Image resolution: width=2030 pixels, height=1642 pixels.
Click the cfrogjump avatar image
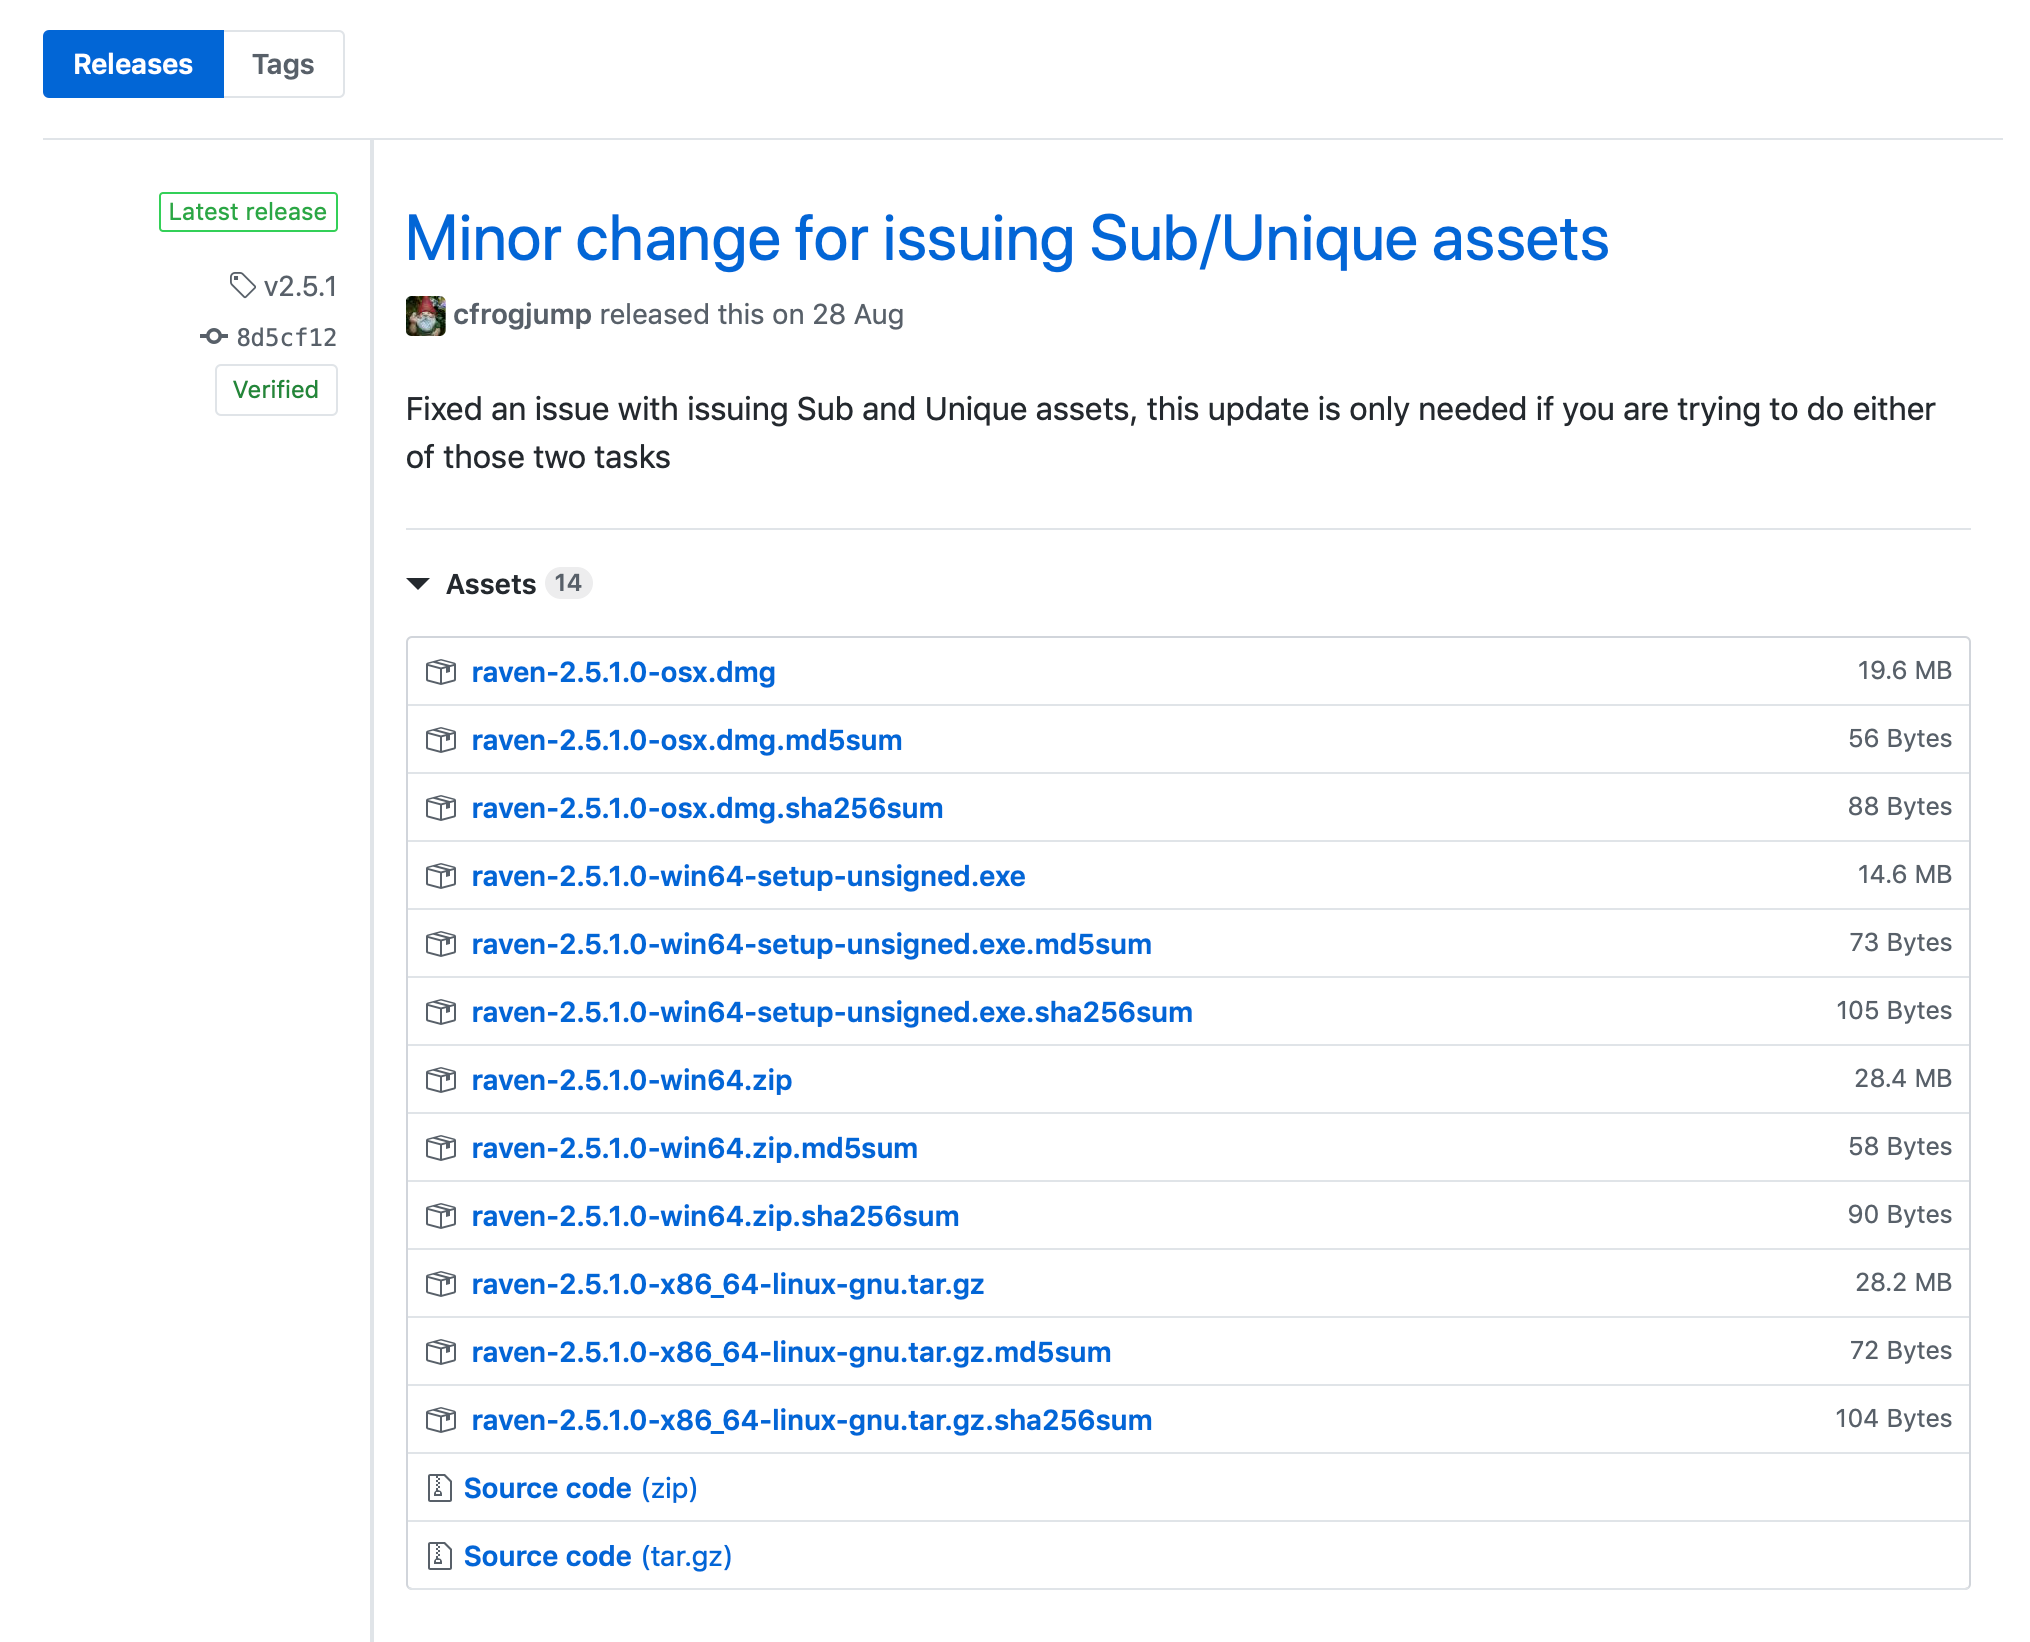pos(425,315)
